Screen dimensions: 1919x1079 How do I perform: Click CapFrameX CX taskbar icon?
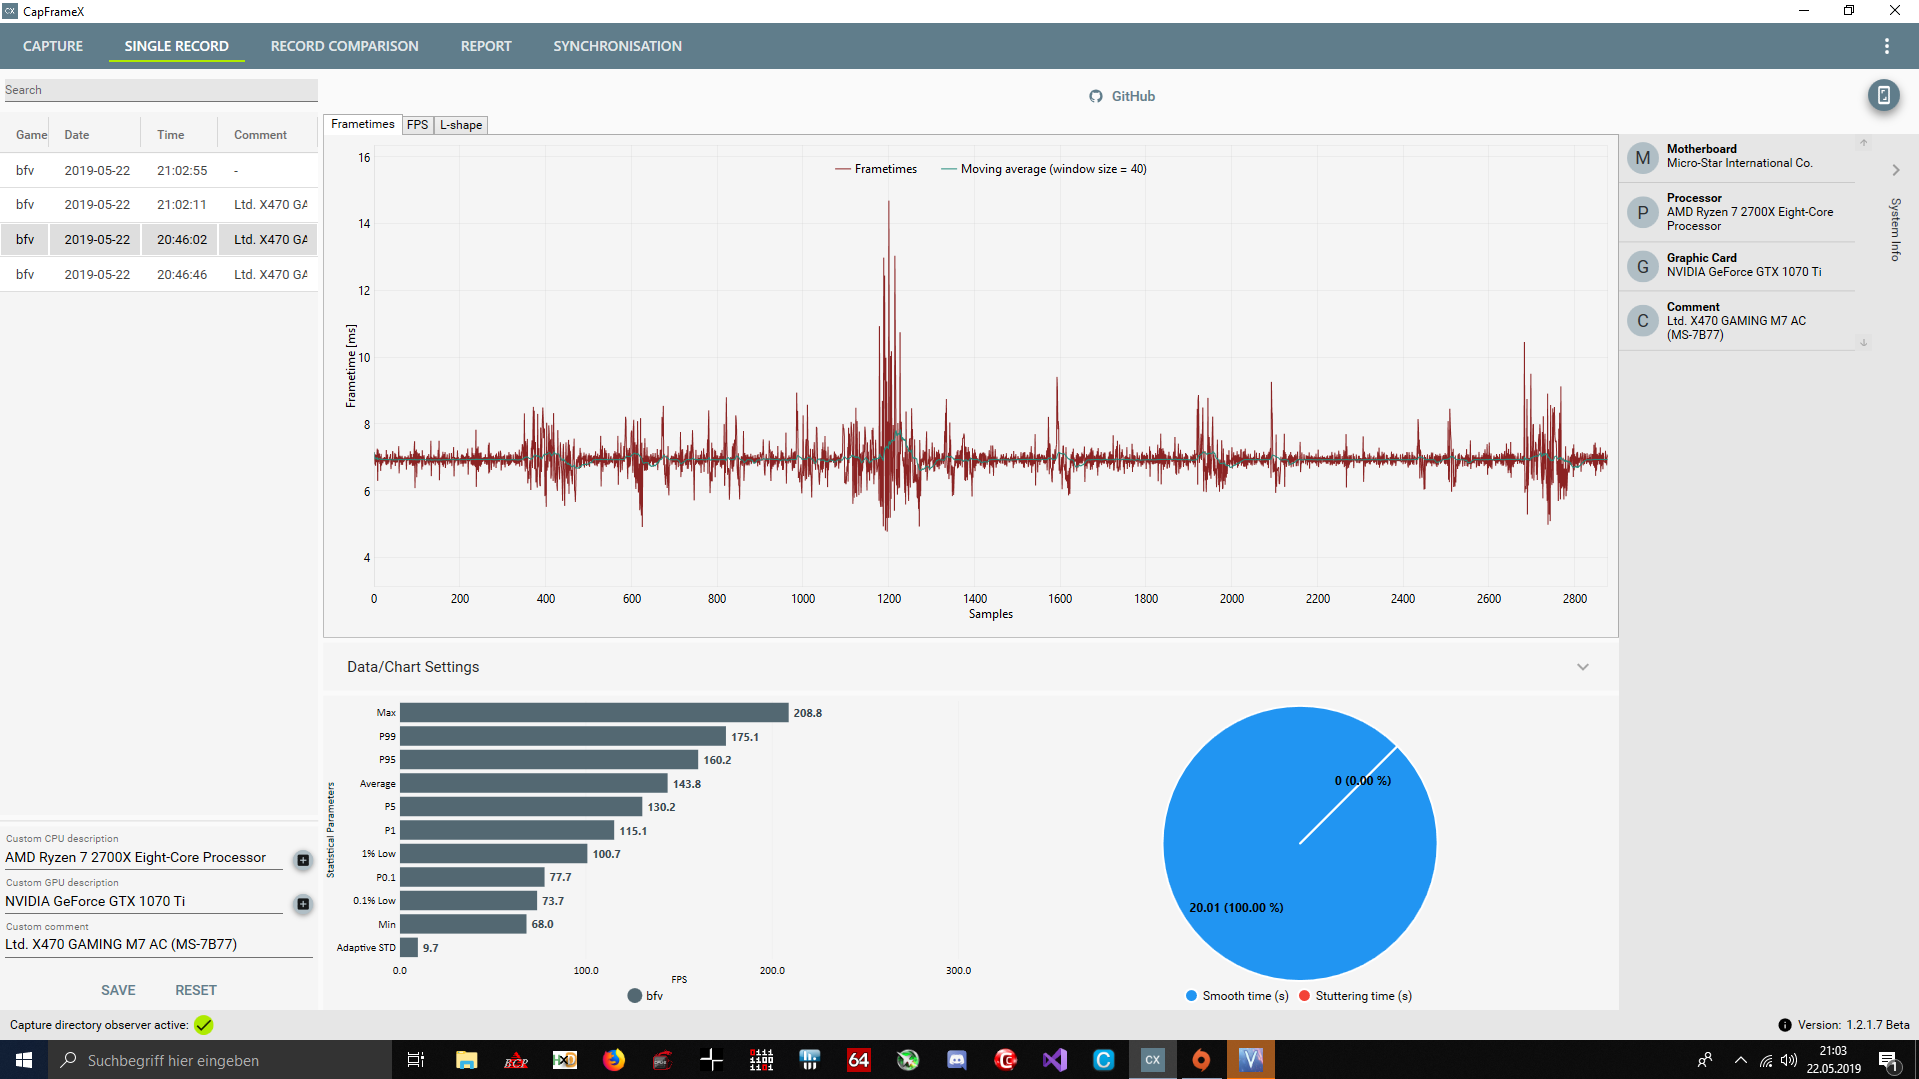pos(1153,1060)
